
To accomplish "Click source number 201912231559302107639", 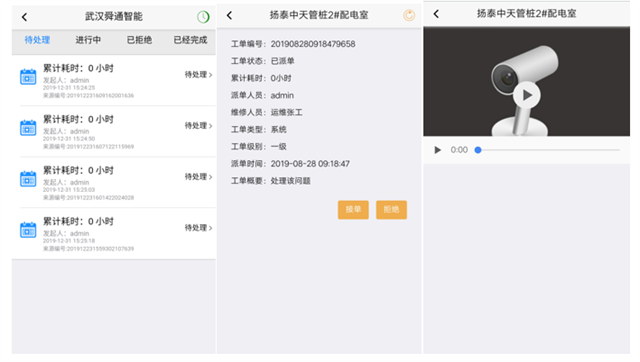I will click(100, 249).
